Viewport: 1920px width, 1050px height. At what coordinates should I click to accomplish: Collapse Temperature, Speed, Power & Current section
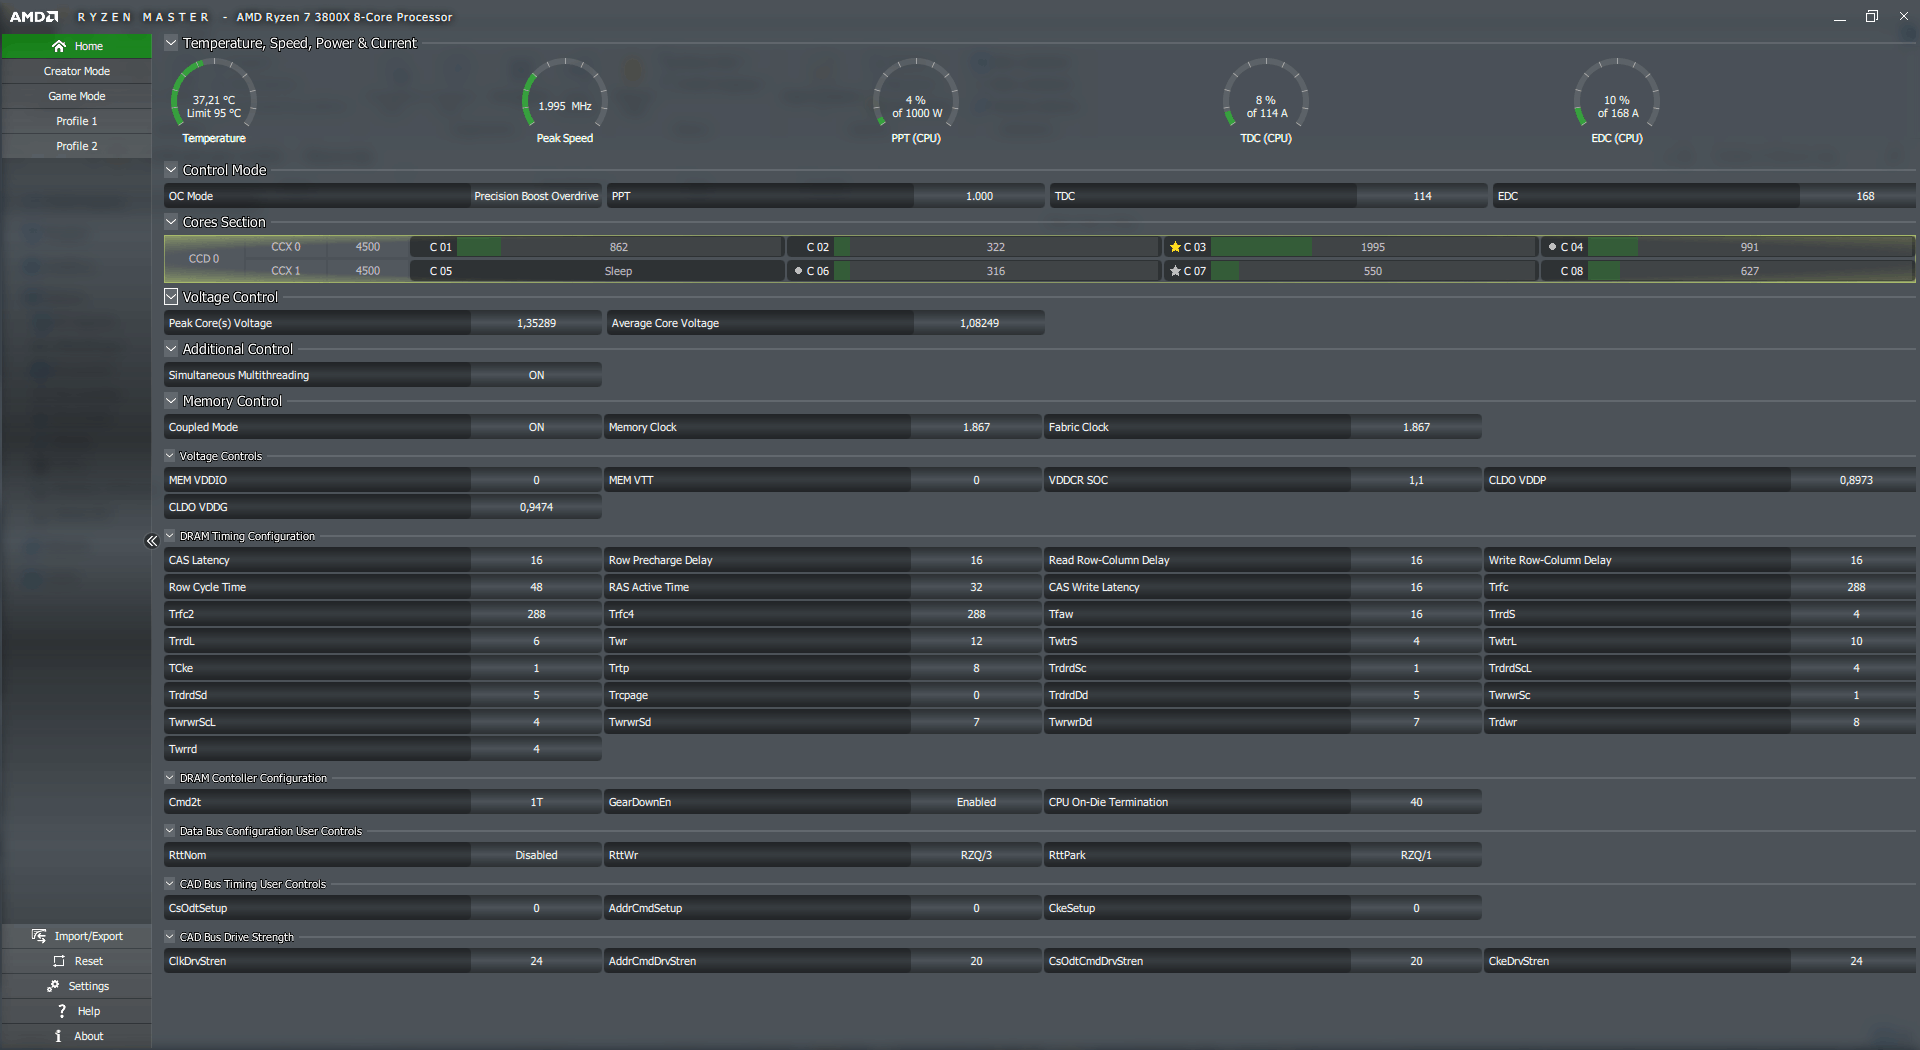click(x=171, y=43)
